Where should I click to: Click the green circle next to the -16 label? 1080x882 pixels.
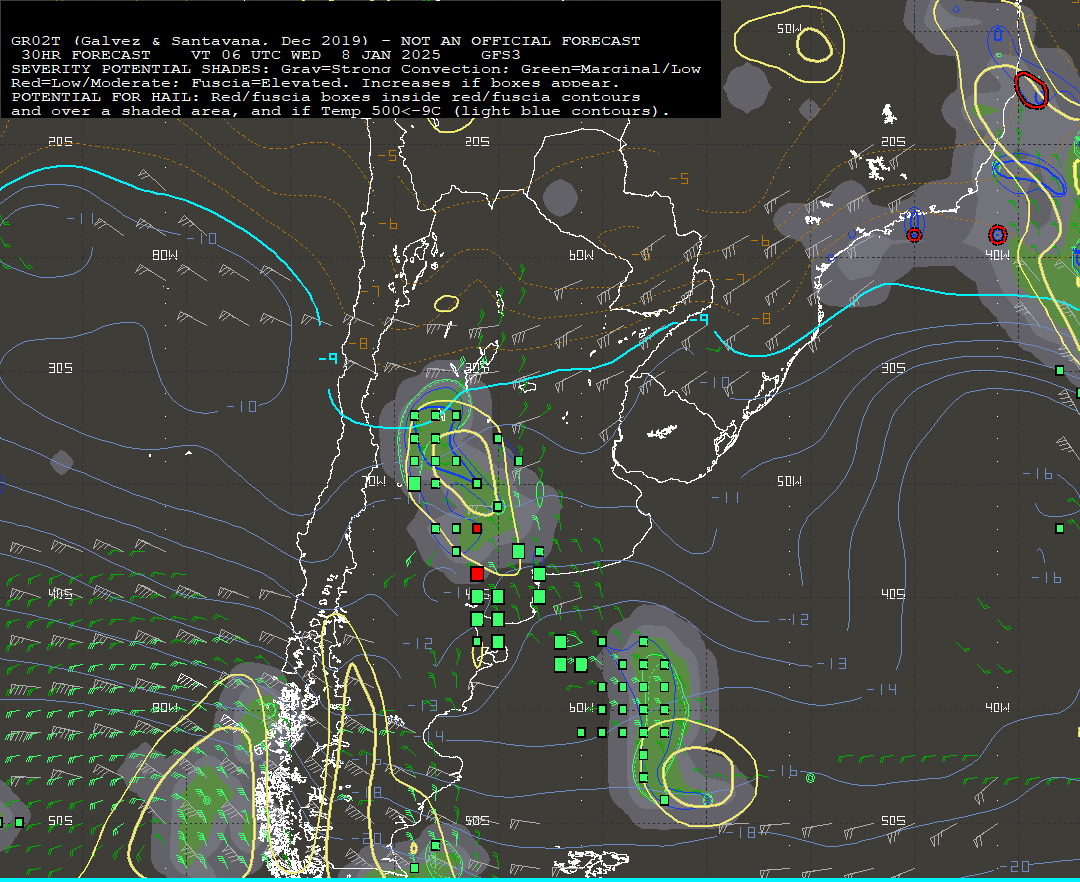coord(810,778)
